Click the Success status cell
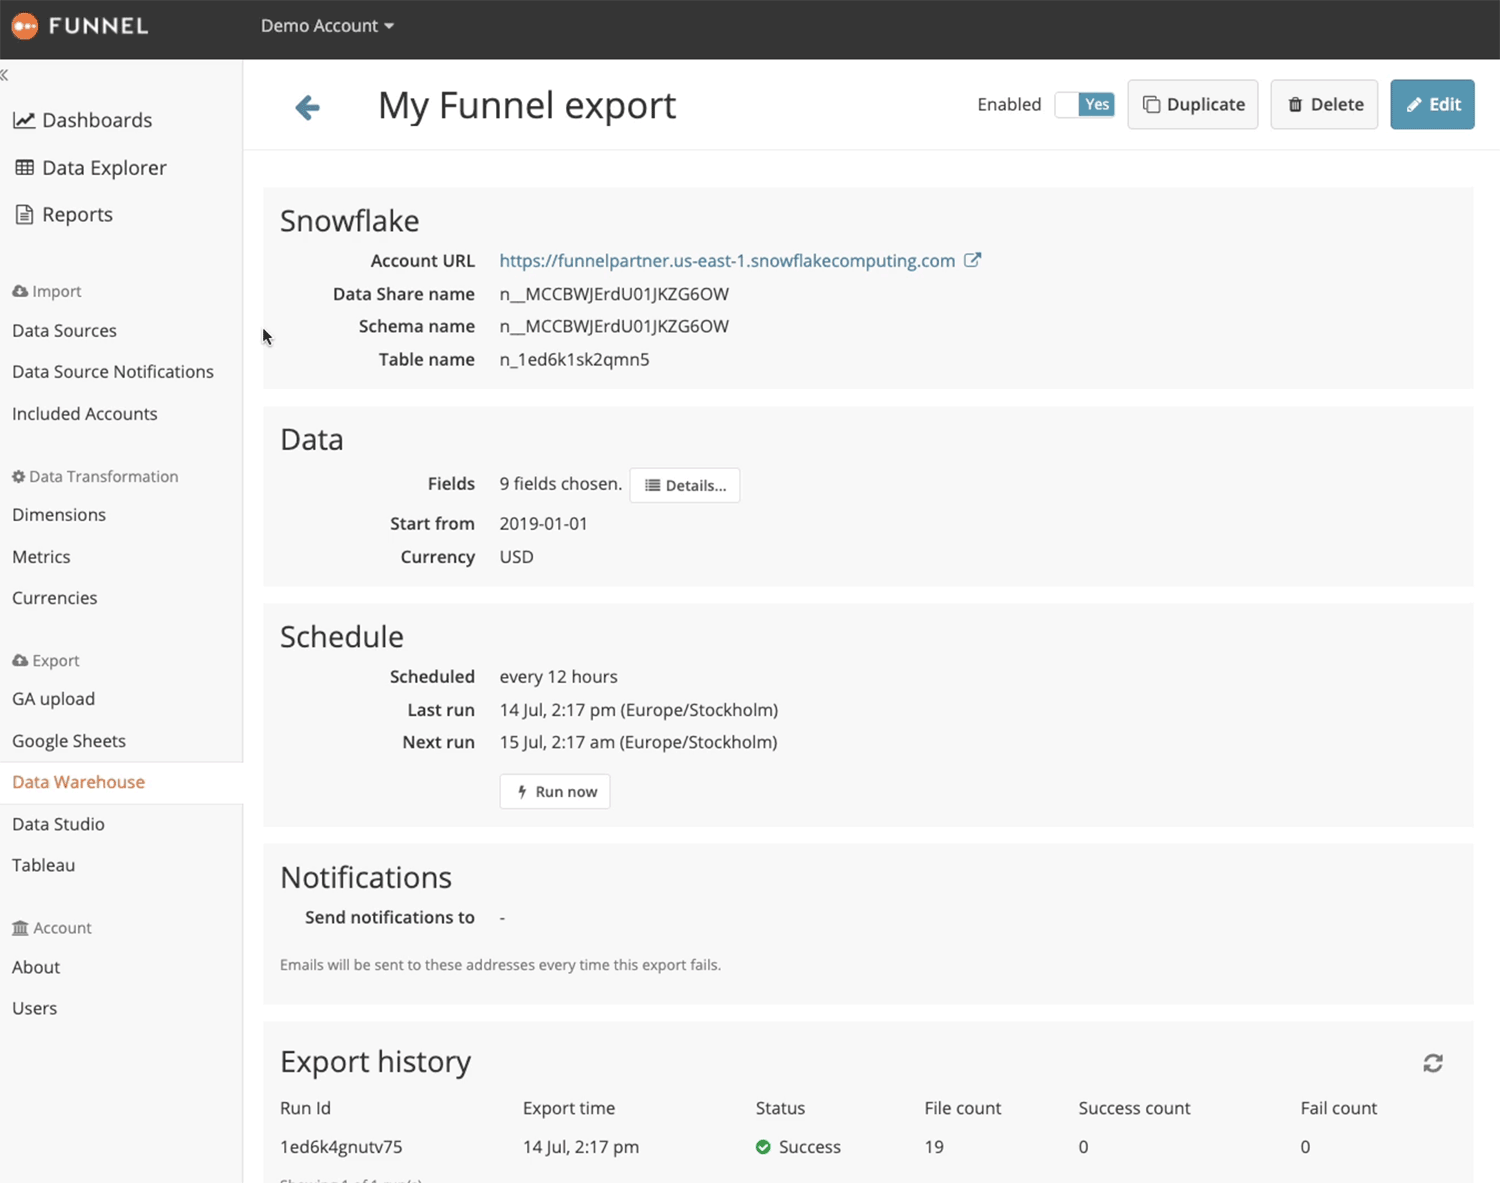1500x1183 pixels. [x=798, y=1147]
